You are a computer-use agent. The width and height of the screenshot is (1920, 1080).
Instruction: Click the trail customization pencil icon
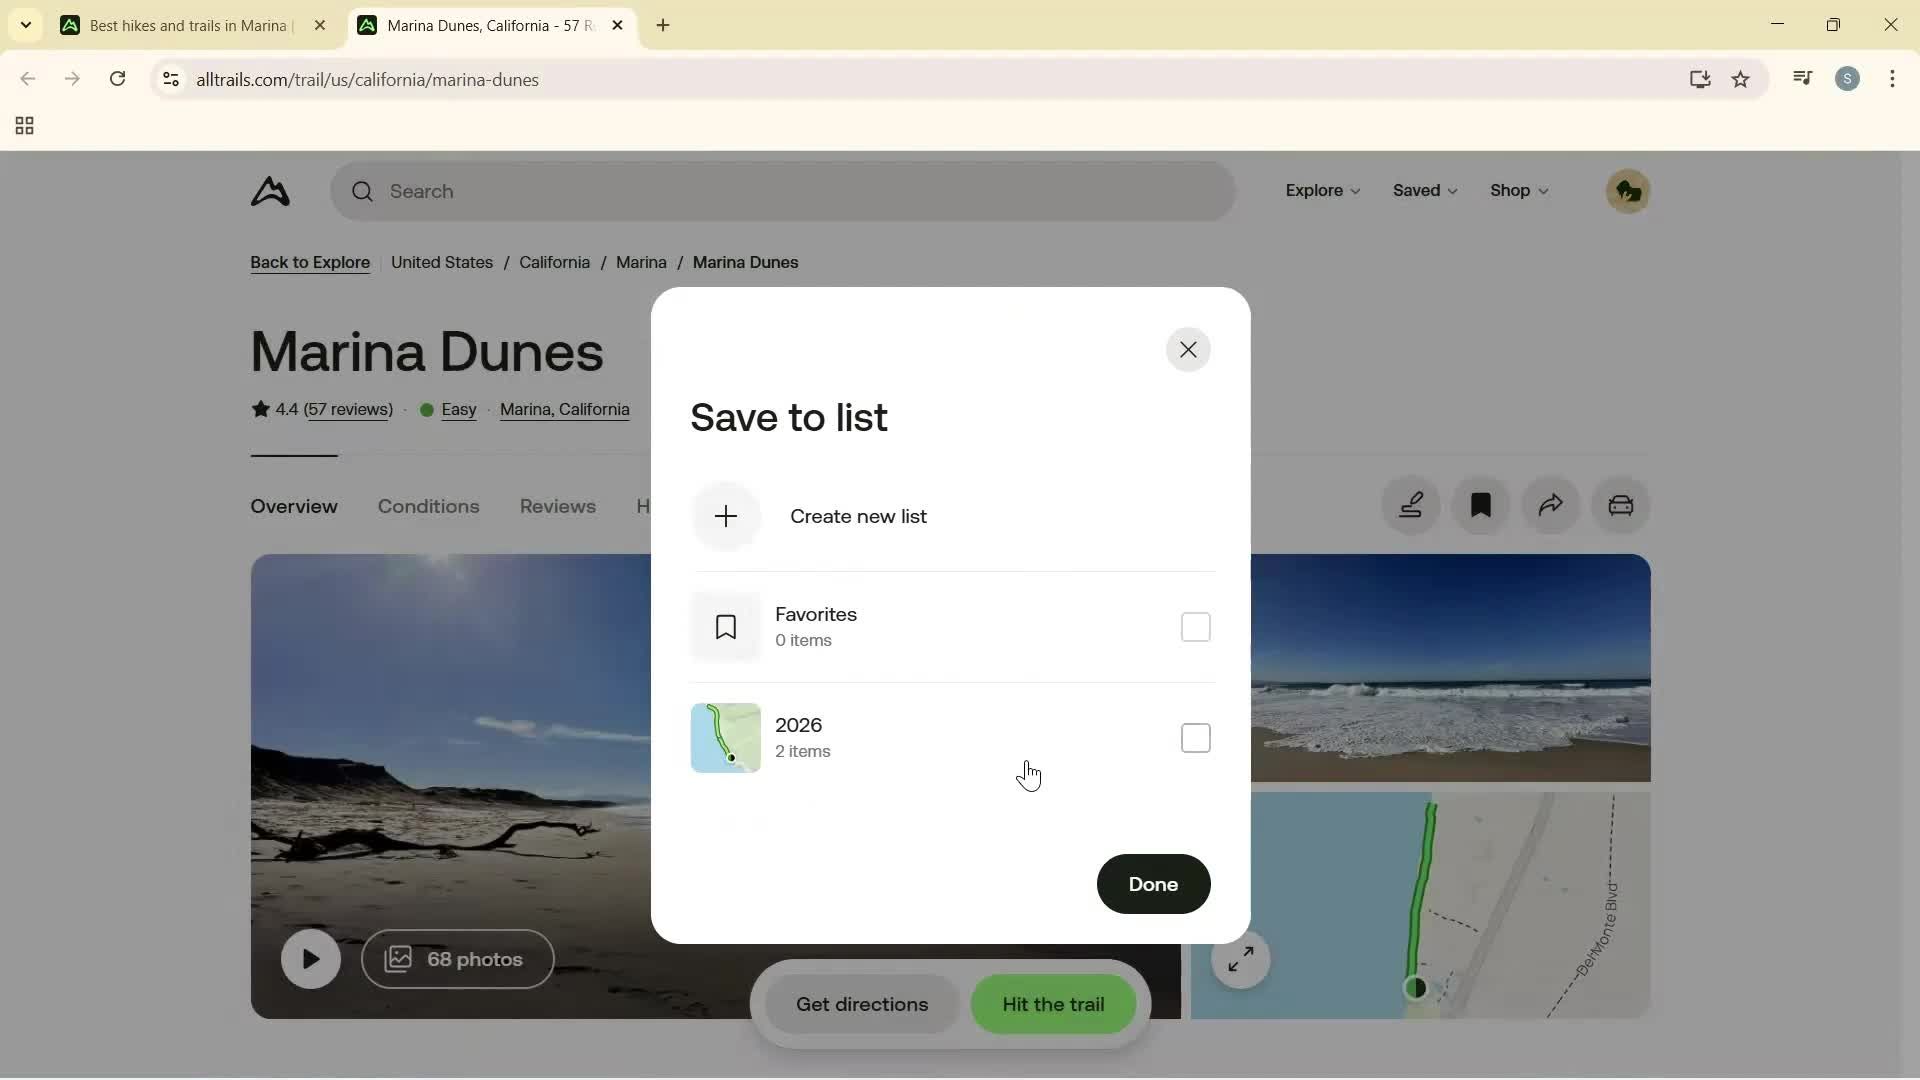[x=1411, y=505]
